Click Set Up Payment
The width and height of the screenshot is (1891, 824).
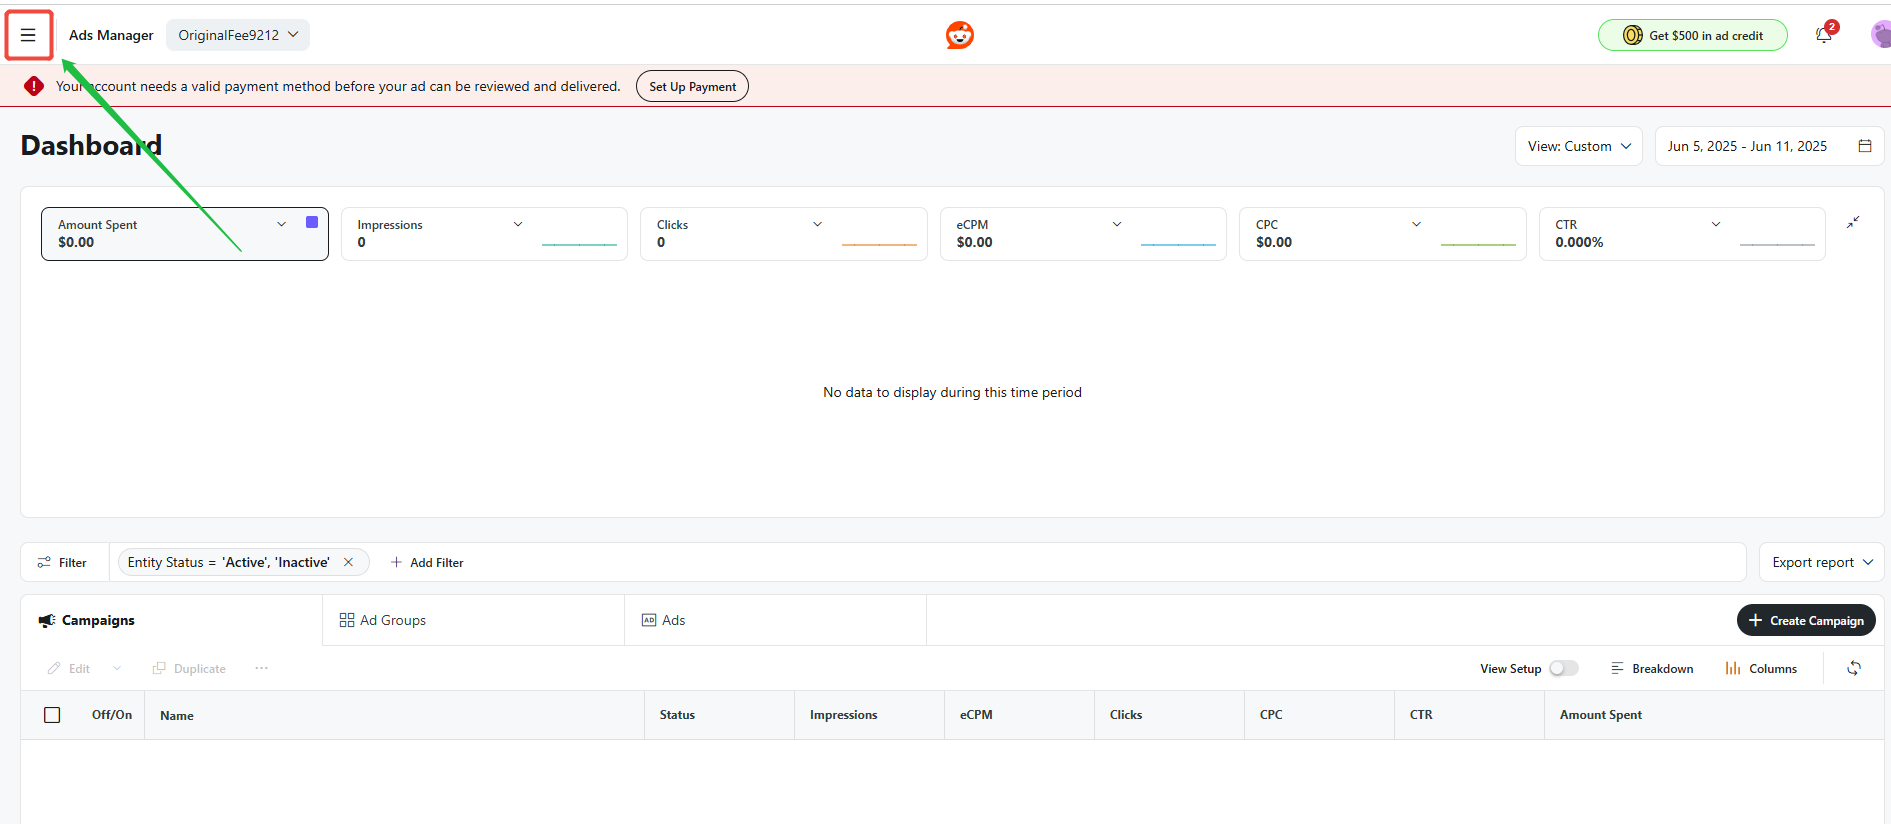tap(692, 86)
